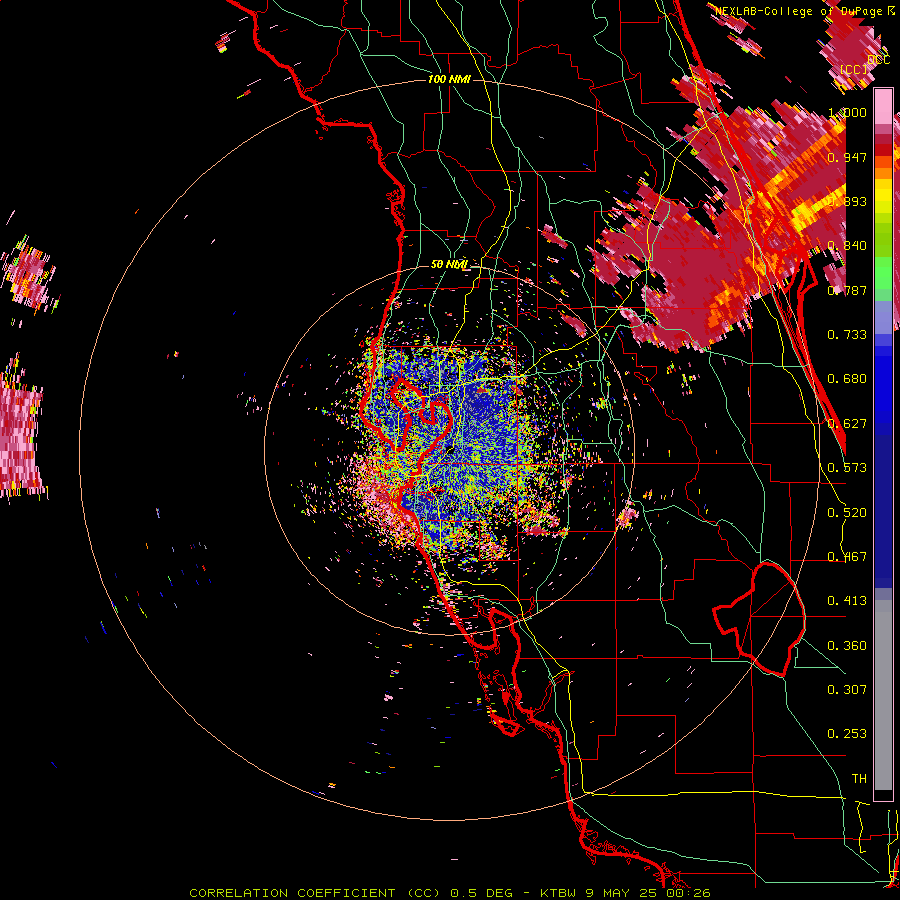Select the yellow segment of the color bar
Viewport: 900px width, 900px height.
883,197
